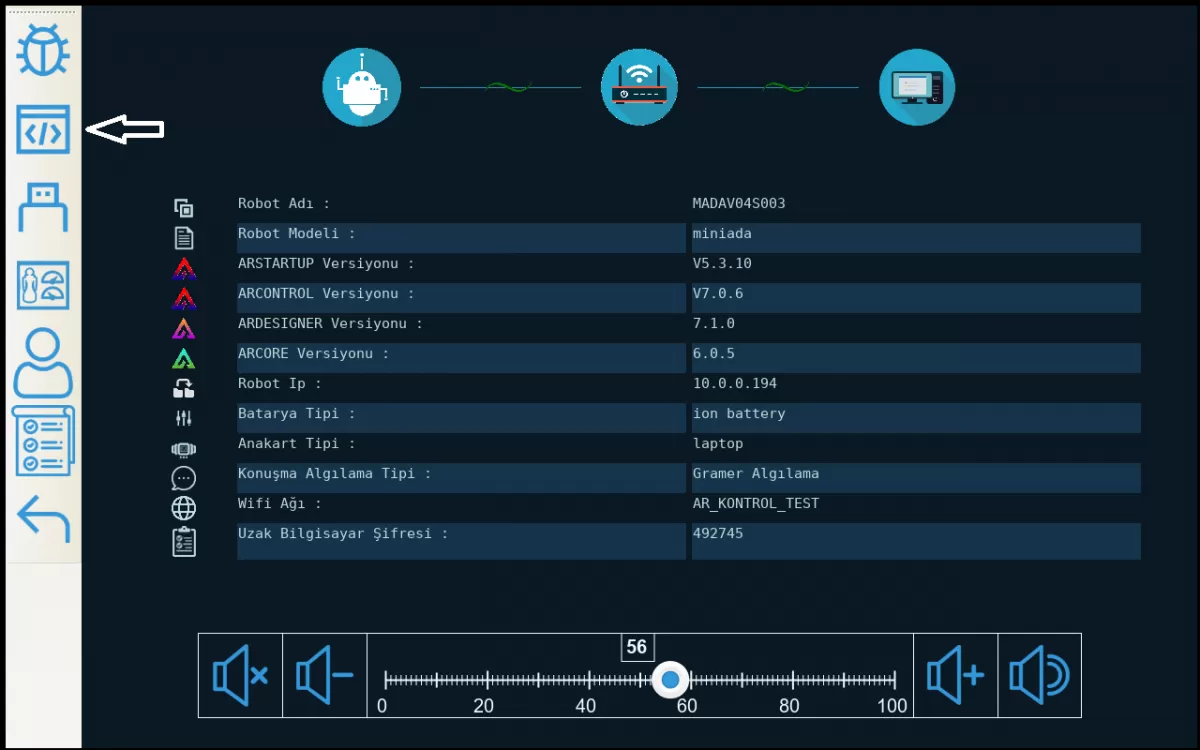Open the bug debug icon in sidebar
The height and width of the screenshot is (750, 1200).
click(x=43, y=50)
